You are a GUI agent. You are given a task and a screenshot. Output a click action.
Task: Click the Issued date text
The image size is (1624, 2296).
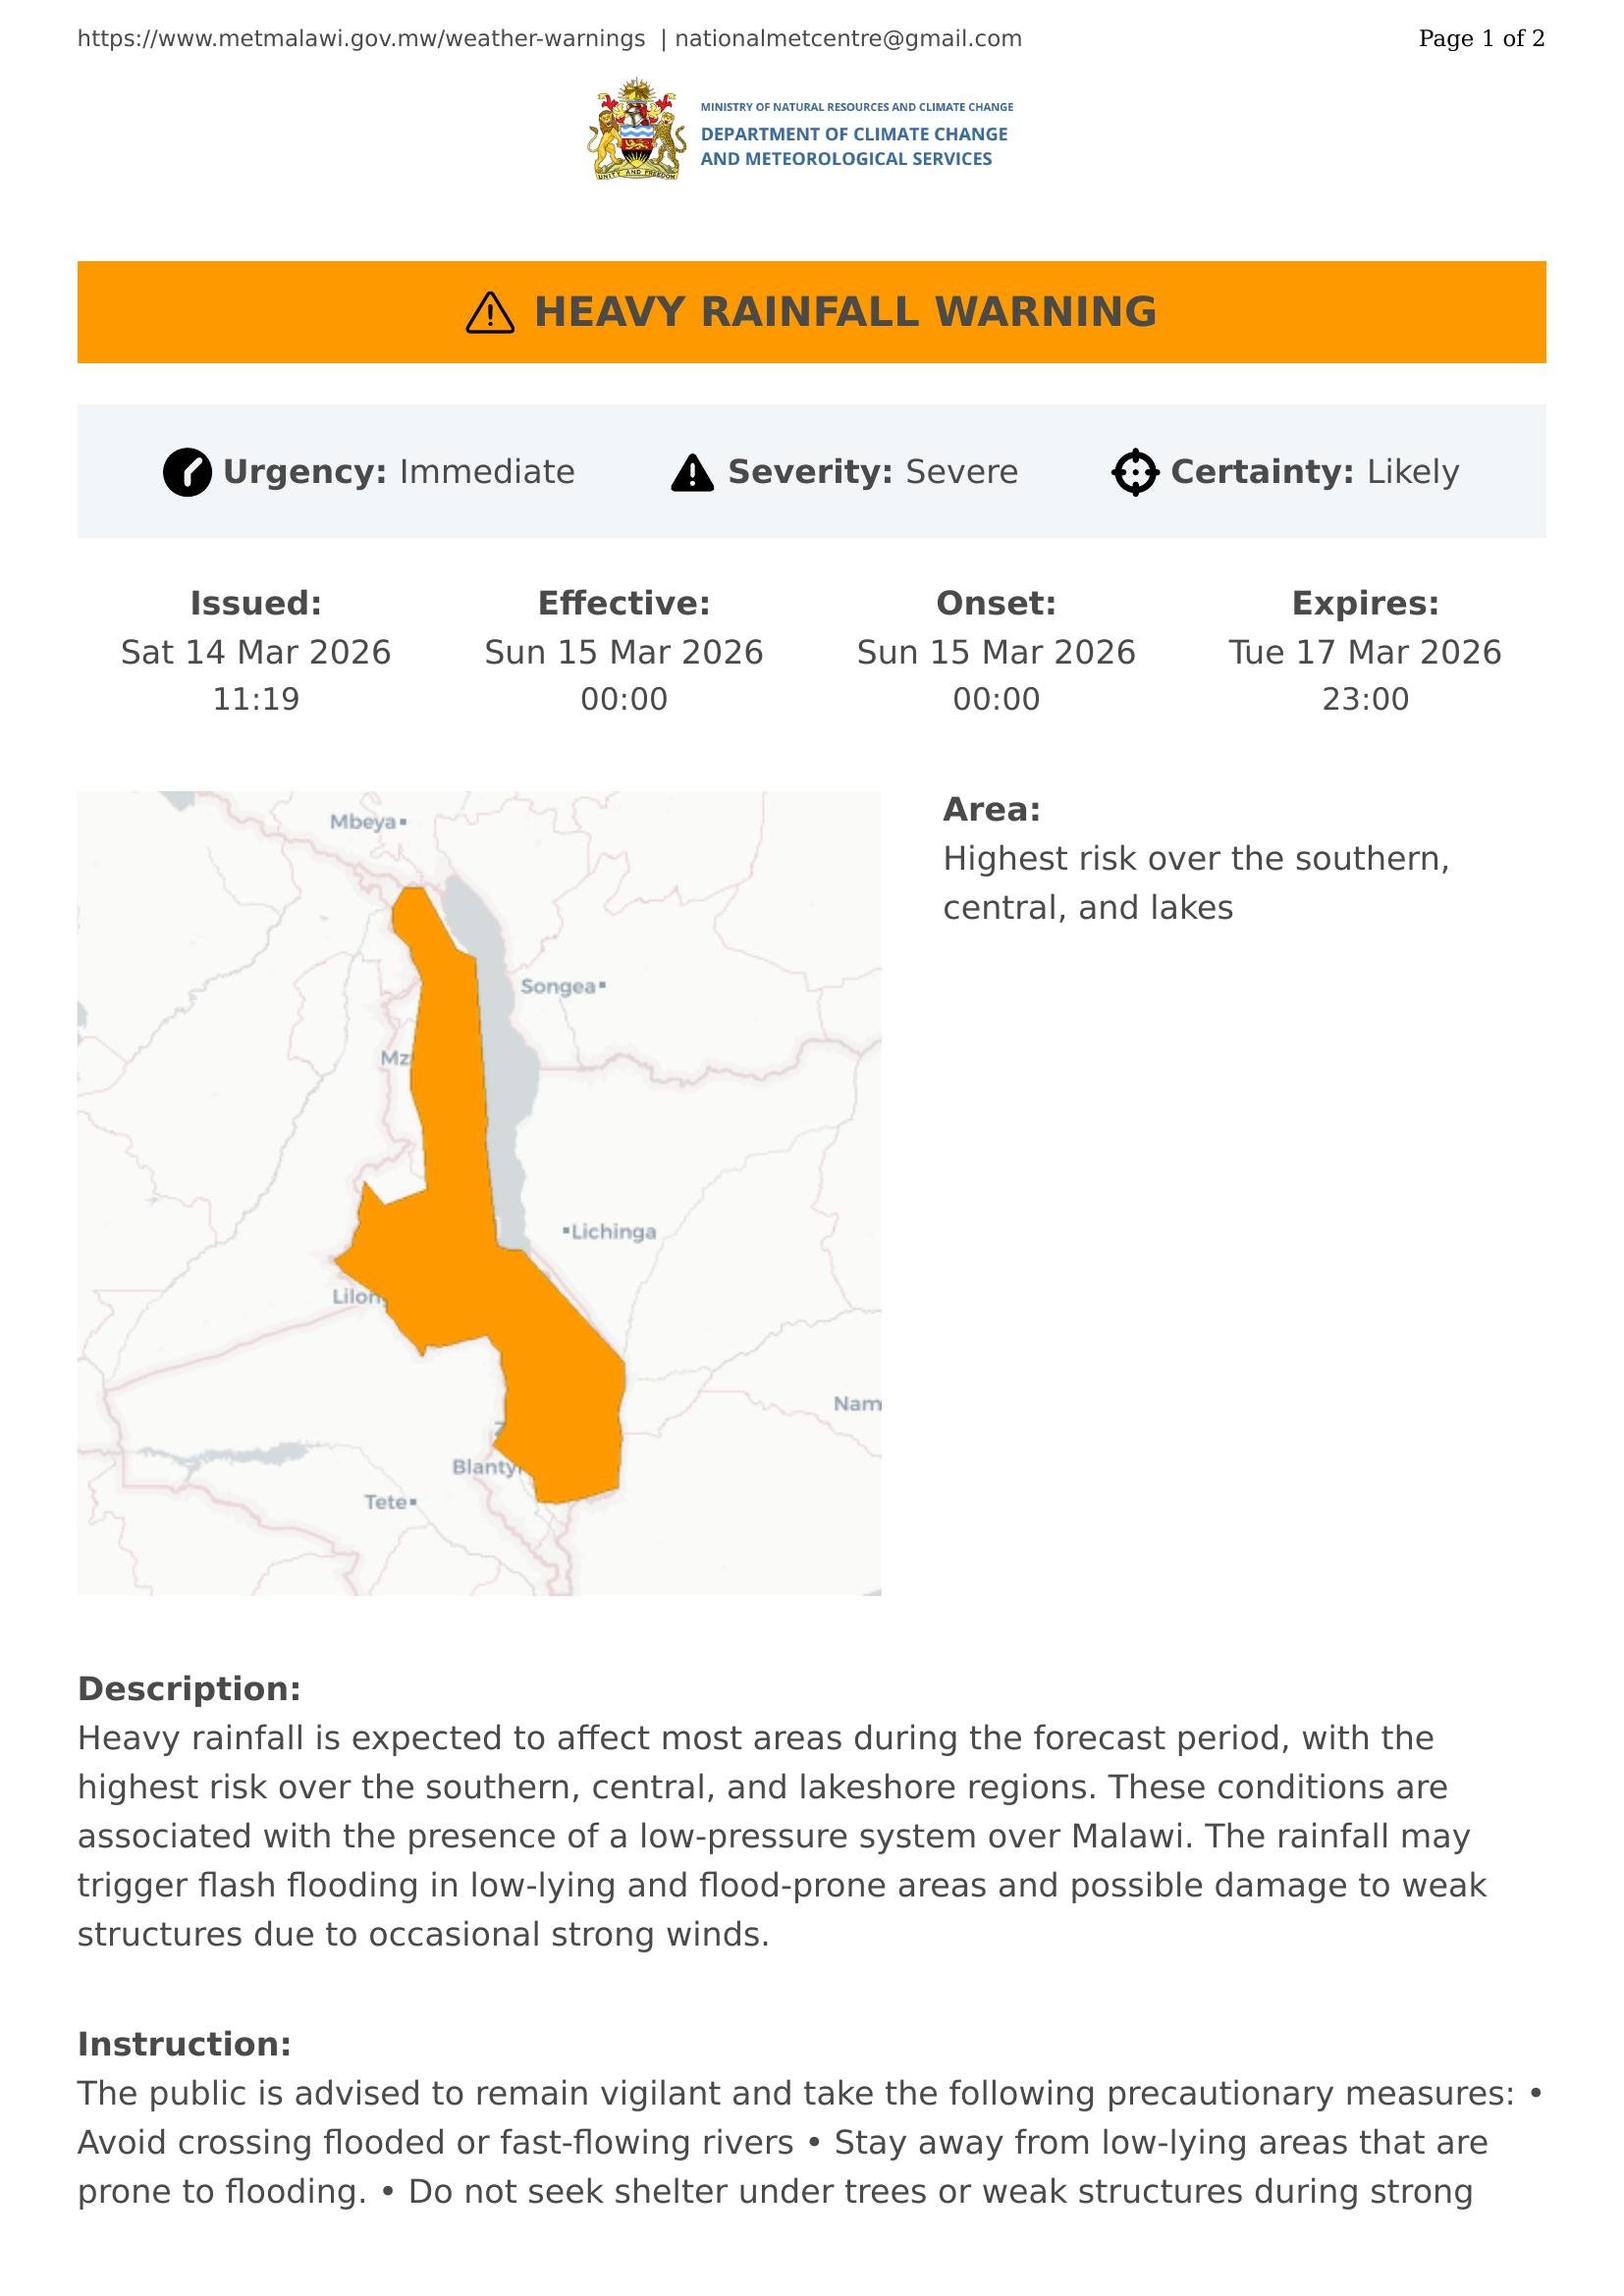pyautogui.click(x=256, y=652)
